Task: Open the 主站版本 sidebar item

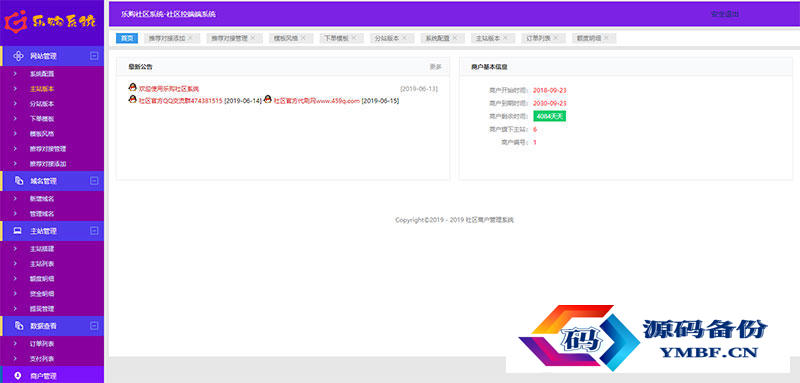Action: click(x=42, y=89)
